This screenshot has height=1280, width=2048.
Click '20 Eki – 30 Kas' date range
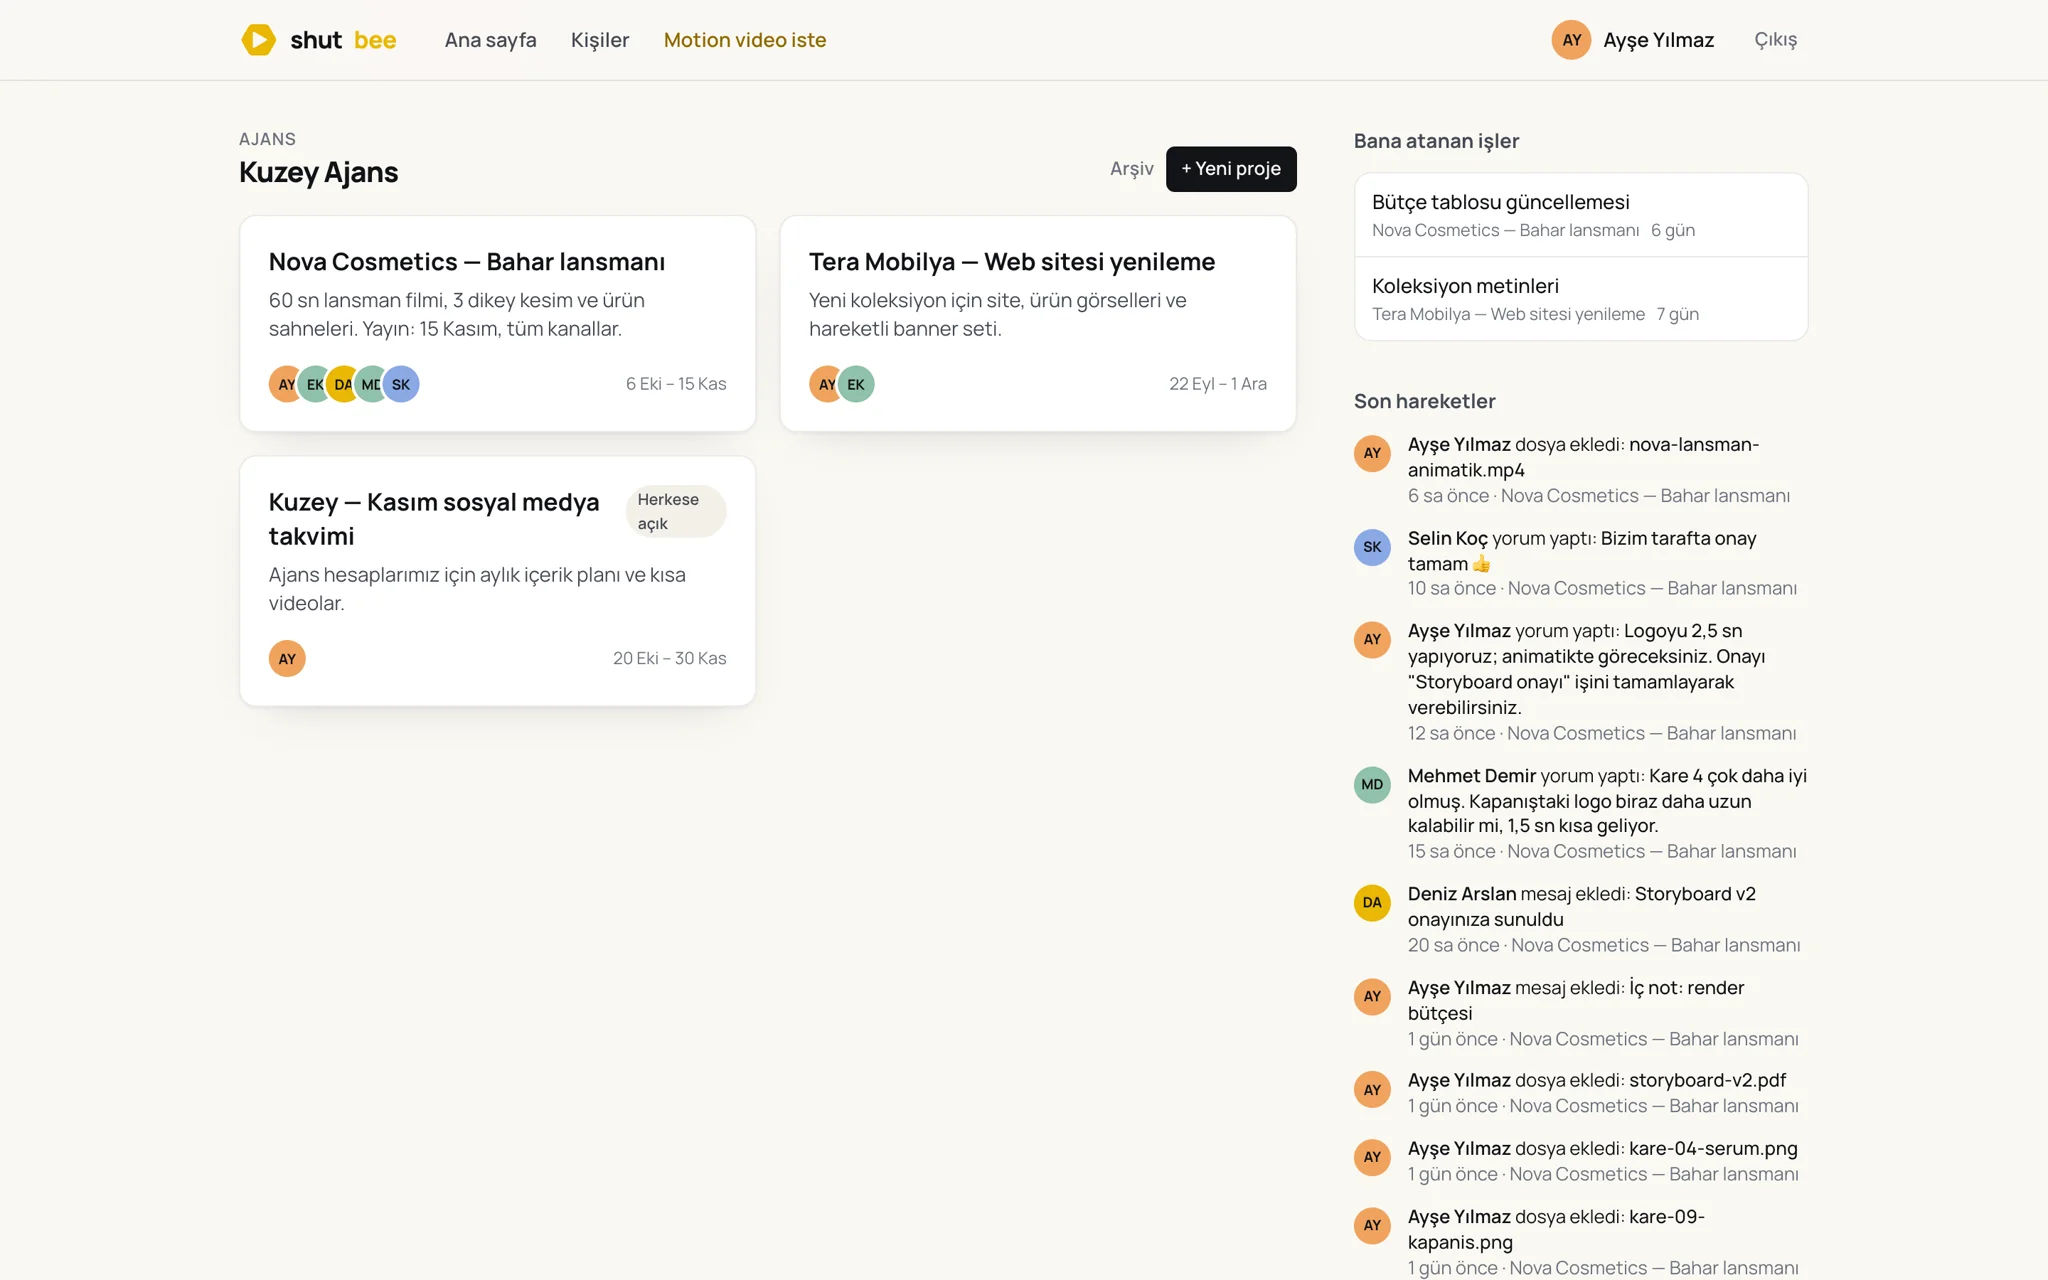(669, 659)
